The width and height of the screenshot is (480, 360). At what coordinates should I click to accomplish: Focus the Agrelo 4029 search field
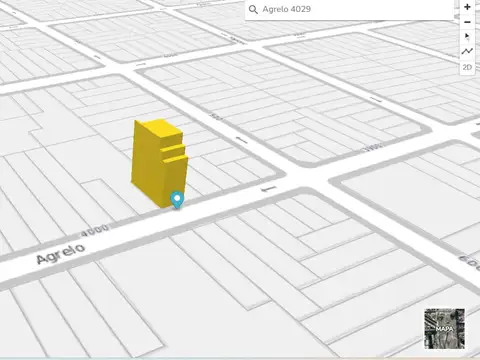[x=349, y=9]
